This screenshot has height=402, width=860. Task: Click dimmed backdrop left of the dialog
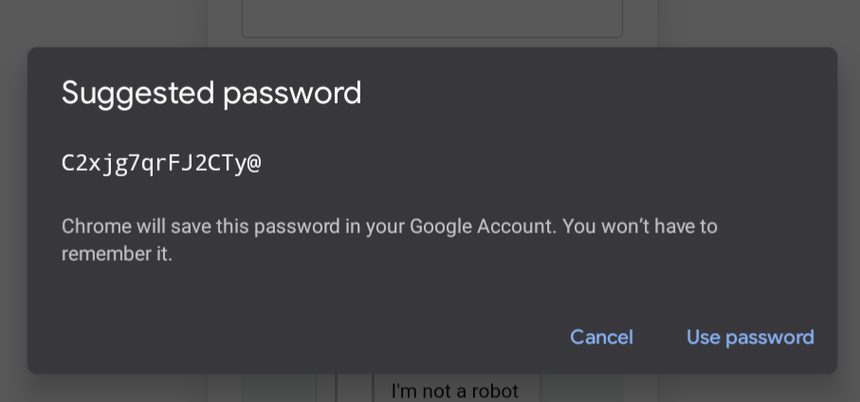pos(12,200)
